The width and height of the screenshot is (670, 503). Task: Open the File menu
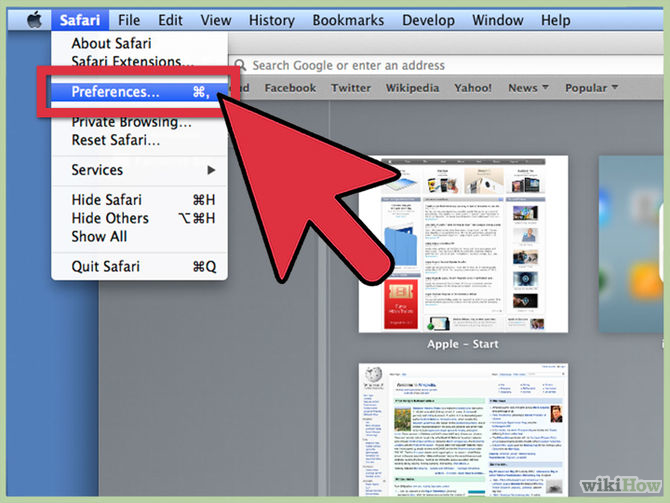[x=129, y=20]
